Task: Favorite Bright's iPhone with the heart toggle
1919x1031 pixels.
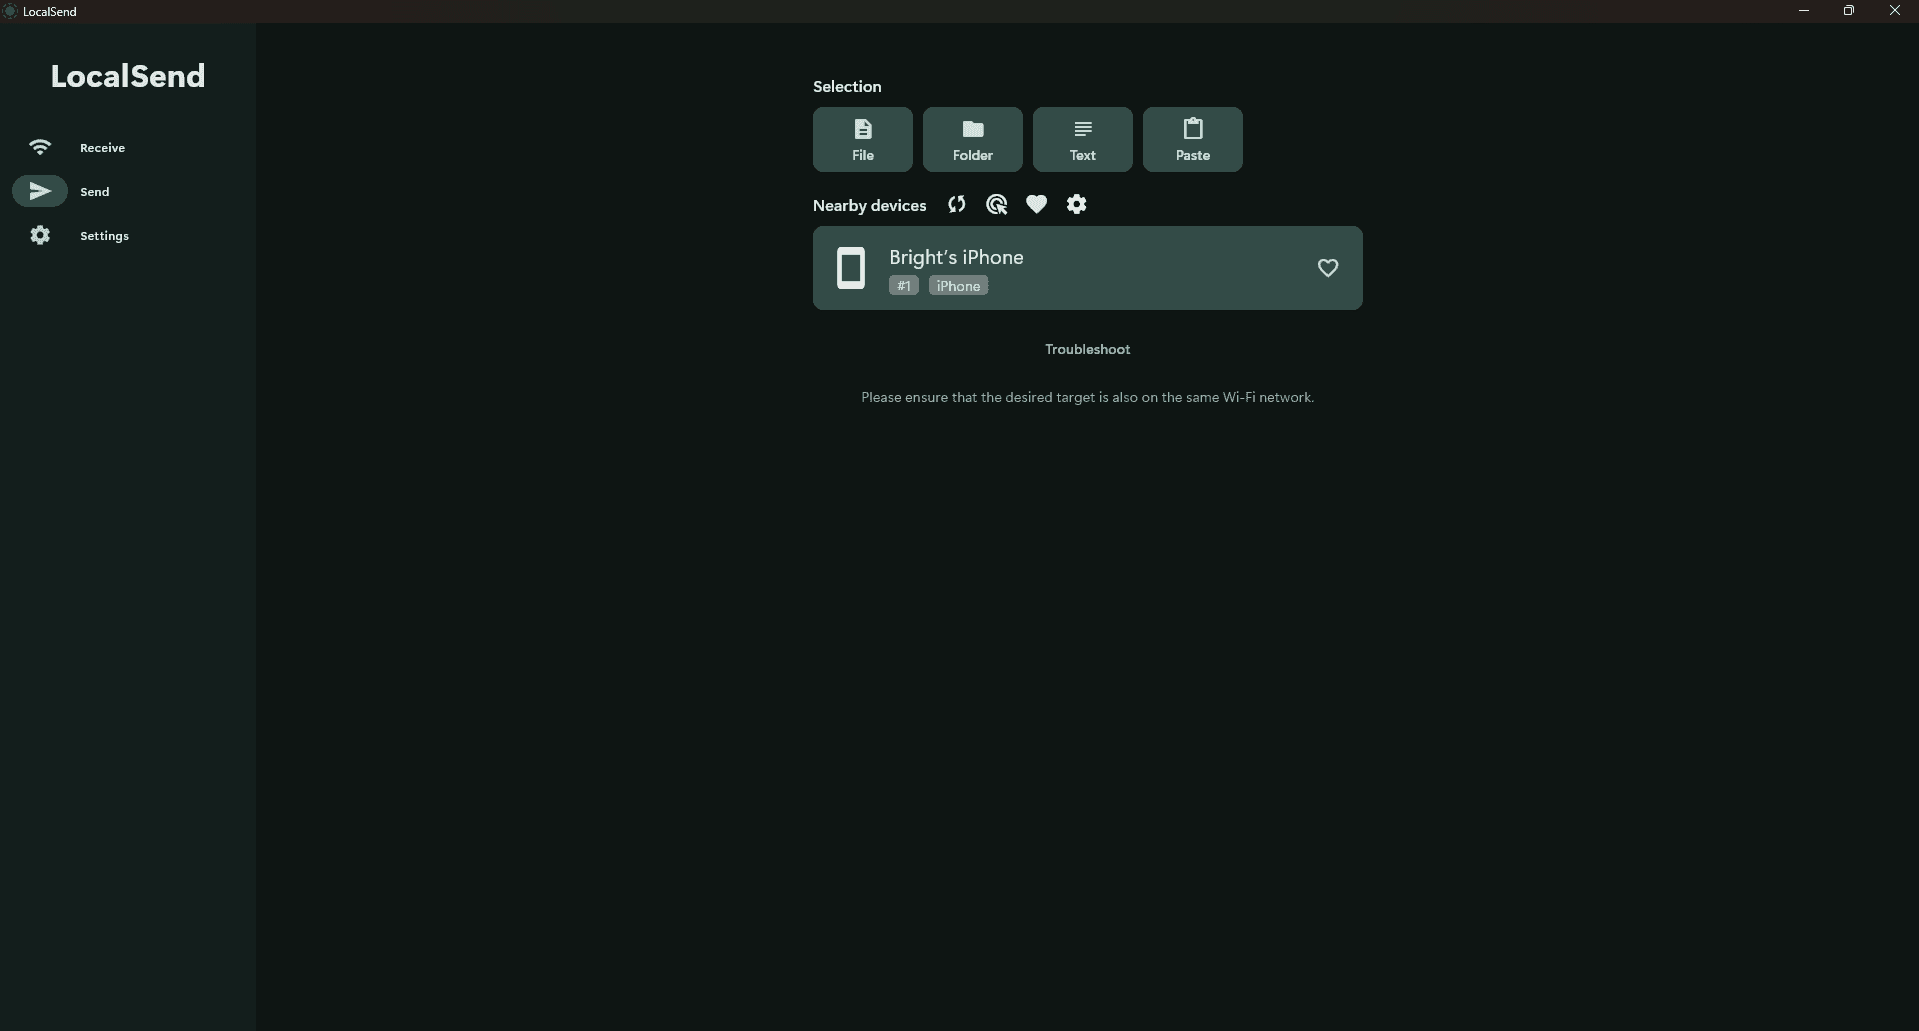Action: 1327,268
